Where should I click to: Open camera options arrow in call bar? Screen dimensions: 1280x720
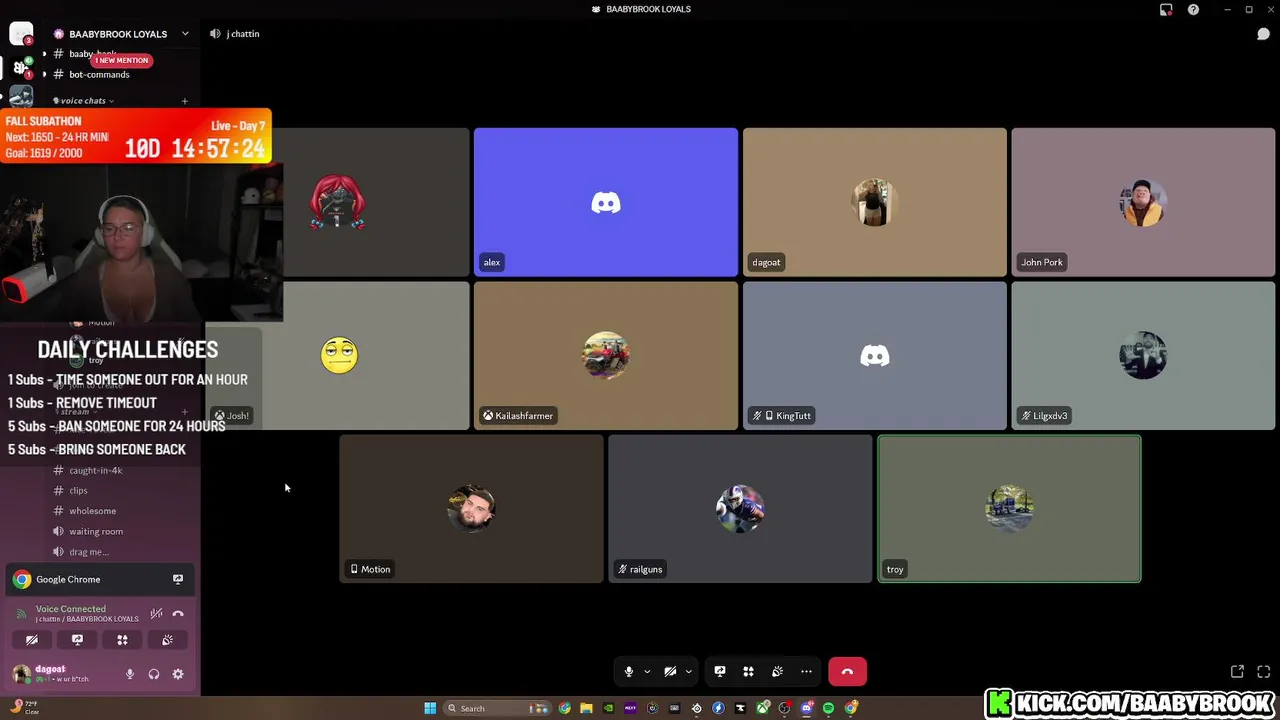pyautogui.click(x=688, y=672)
